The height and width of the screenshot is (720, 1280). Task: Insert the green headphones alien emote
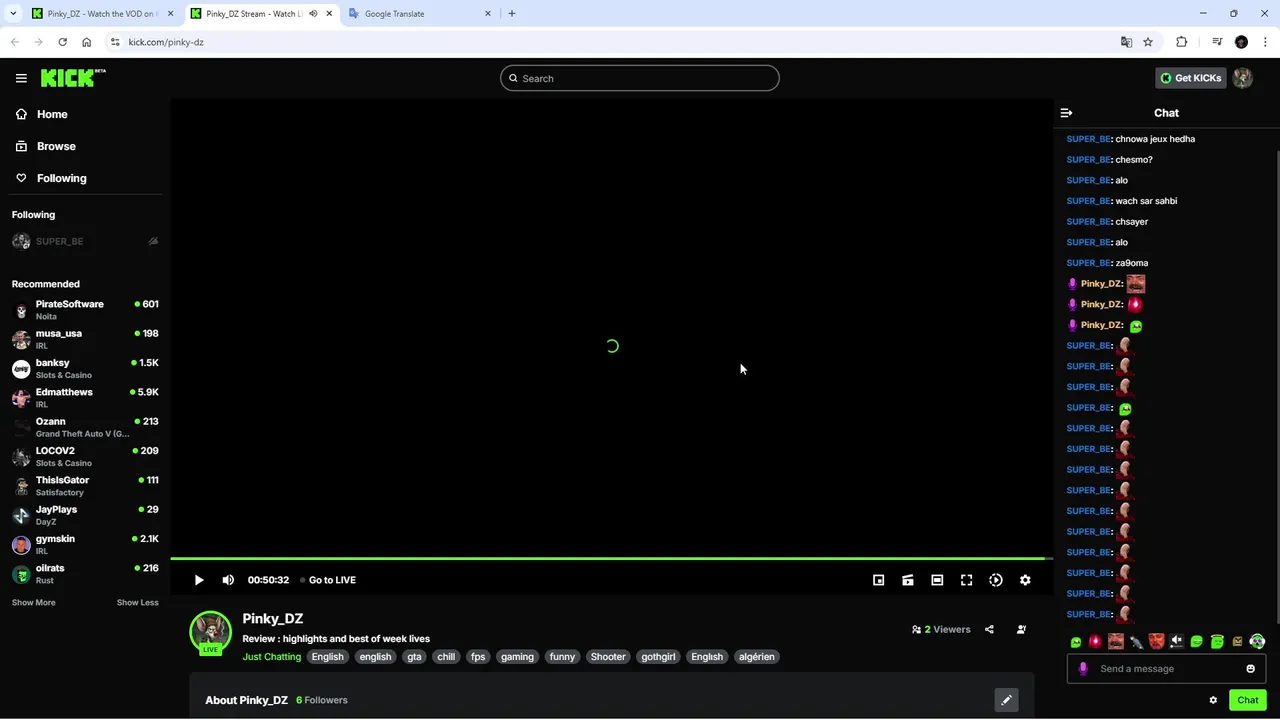click(x=1257, y=641)
